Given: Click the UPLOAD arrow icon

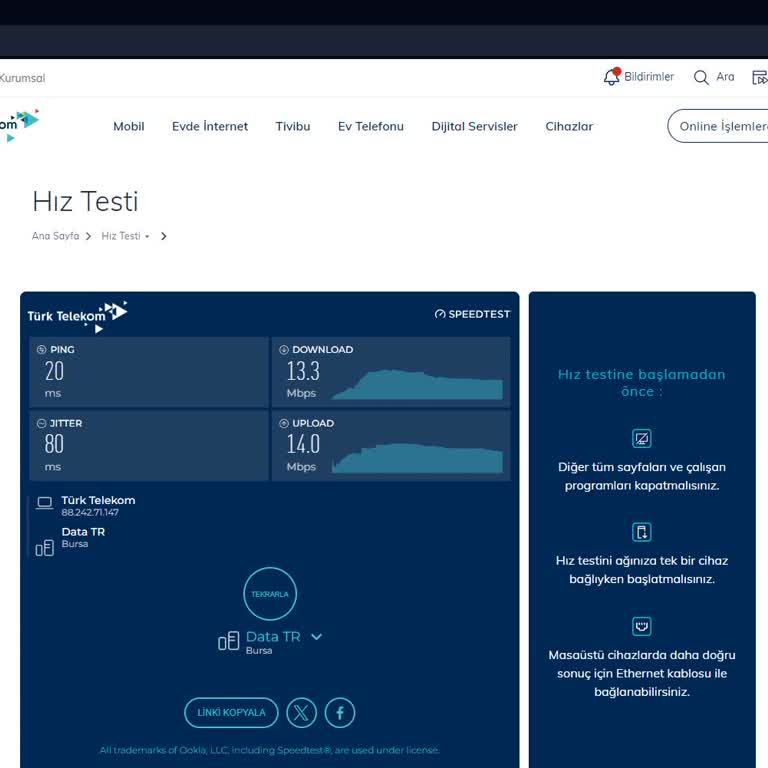Looking at the screenshot, I should point(284,424).
